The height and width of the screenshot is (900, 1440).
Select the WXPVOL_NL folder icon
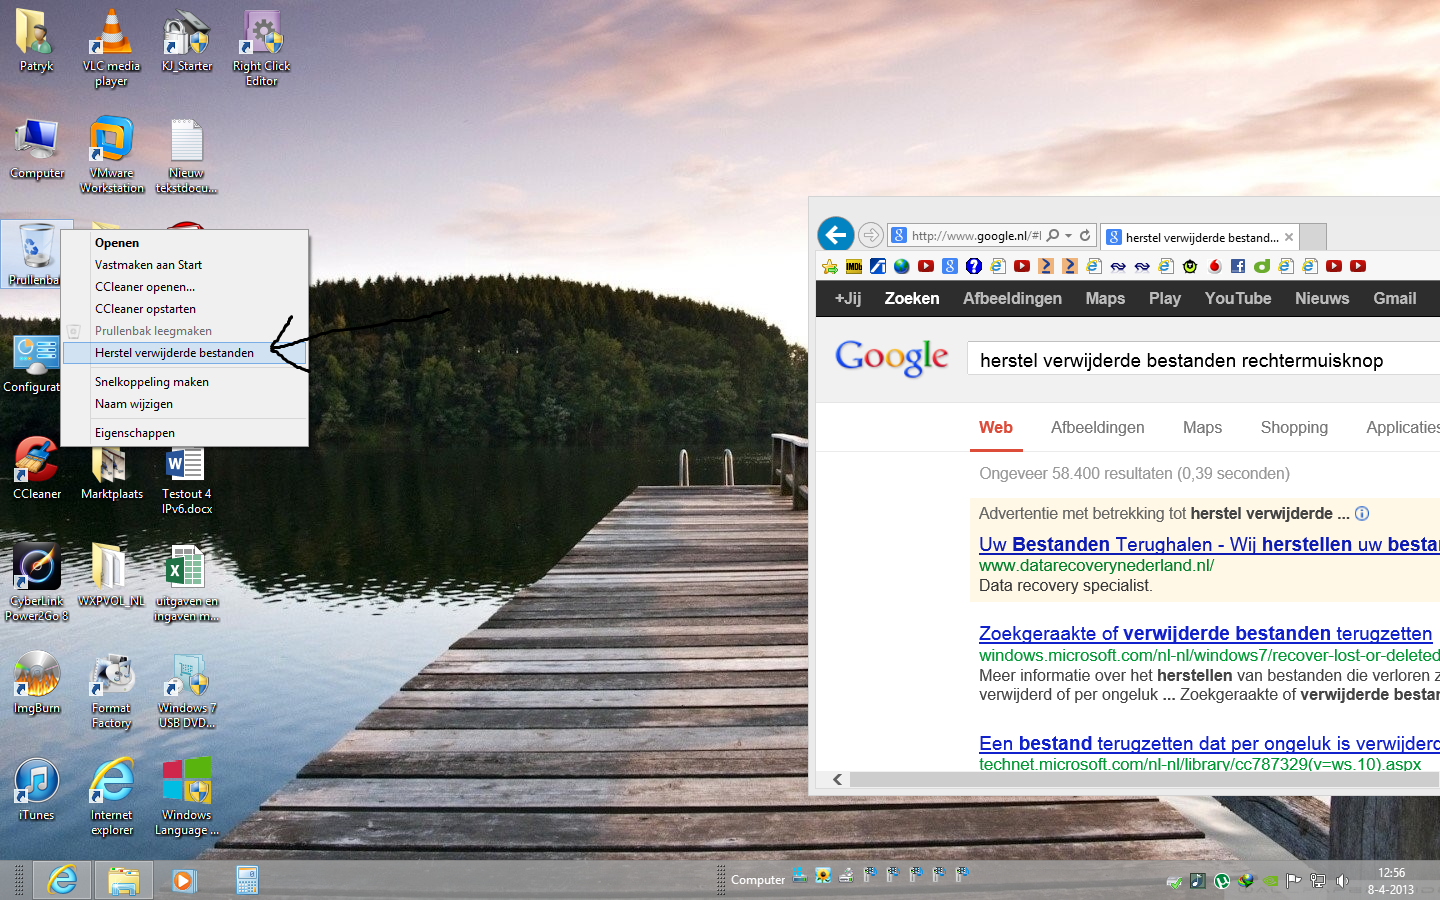pos(111,575)
